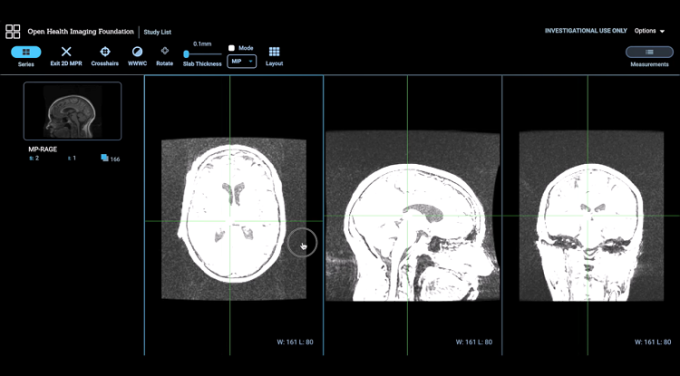Viewport: 680px width, 376px height.
Task: Enable the Mode checkbox
Action: click(x=232, y=48)
